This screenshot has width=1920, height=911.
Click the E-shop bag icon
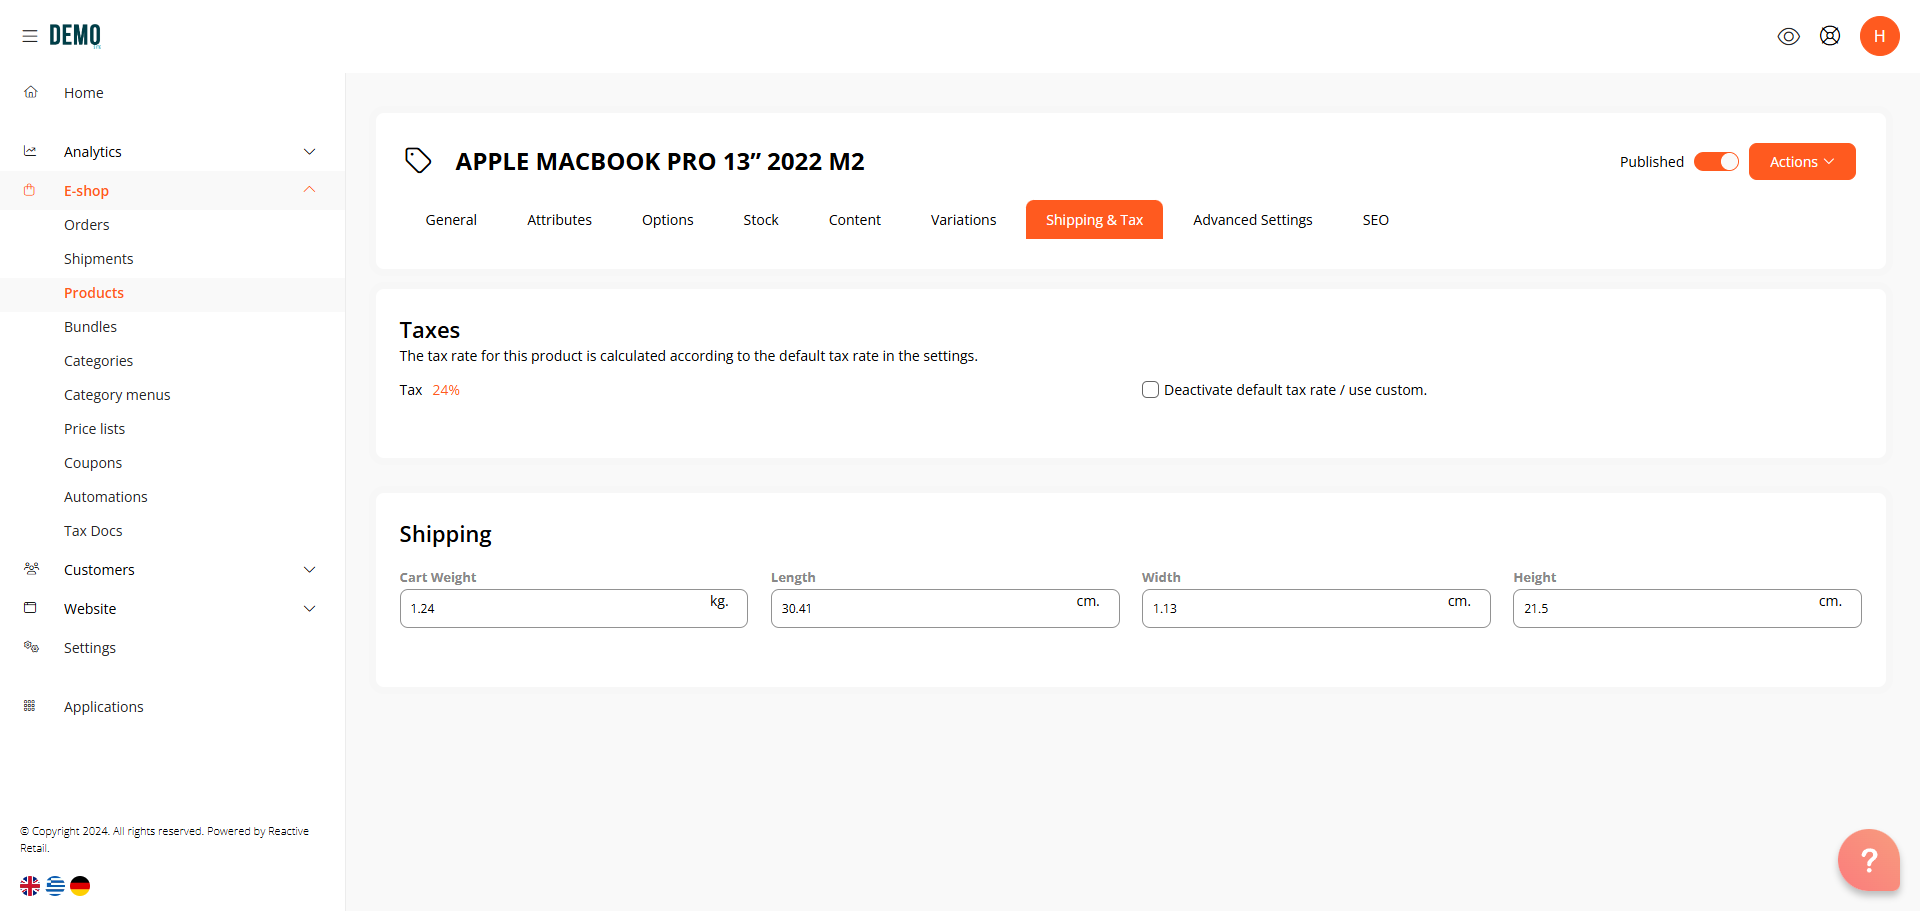(30, 190)
